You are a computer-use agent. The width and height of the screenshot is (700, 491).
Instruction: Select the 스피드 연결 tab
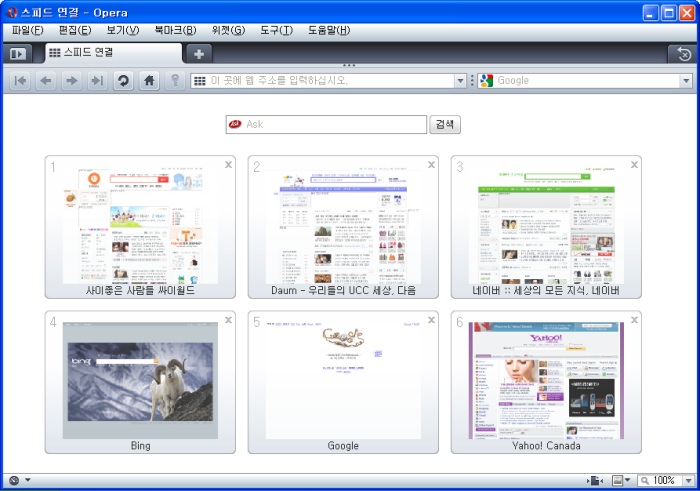113,53
